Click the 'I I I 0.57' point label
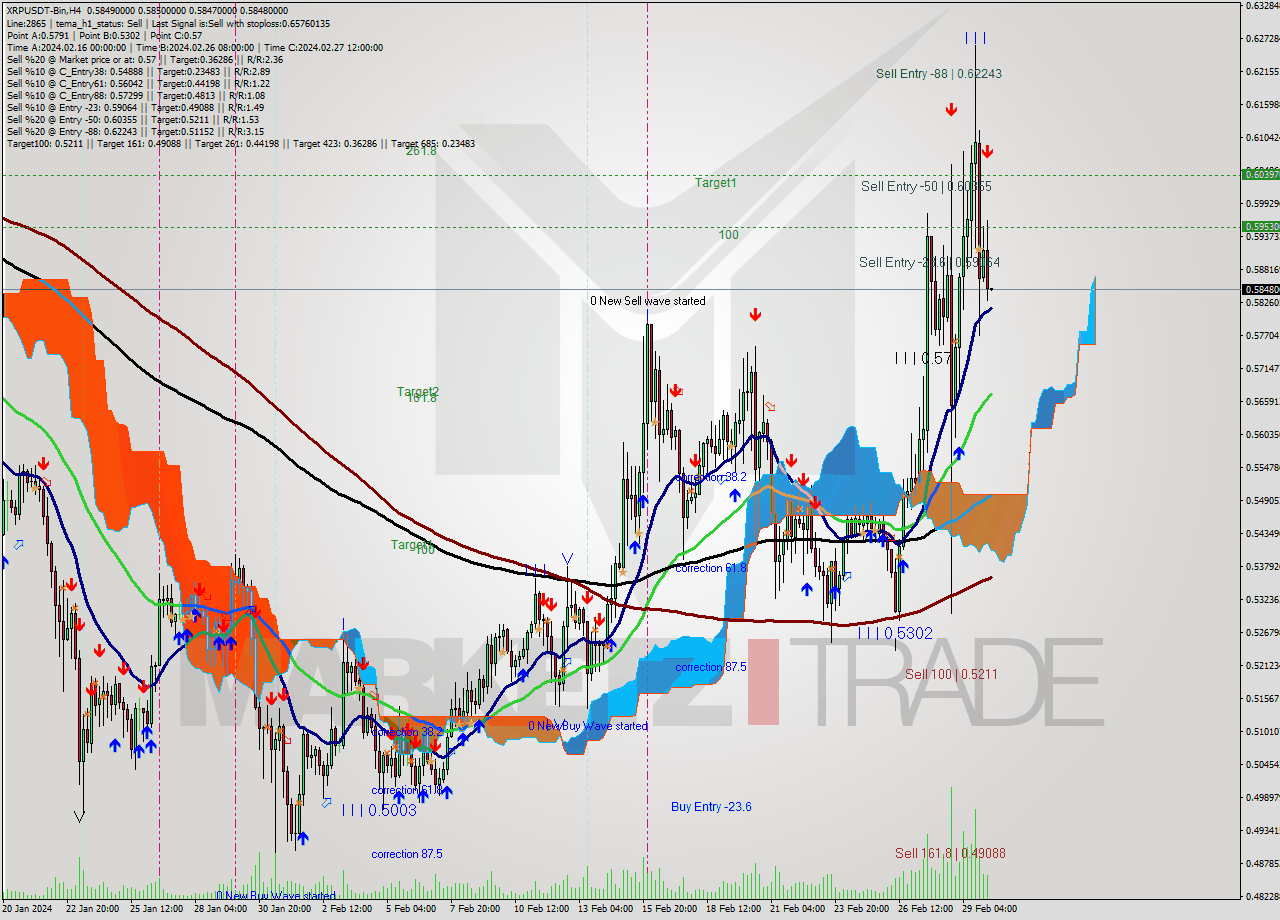The image size is (1280, 920). (x=923, y=357)
